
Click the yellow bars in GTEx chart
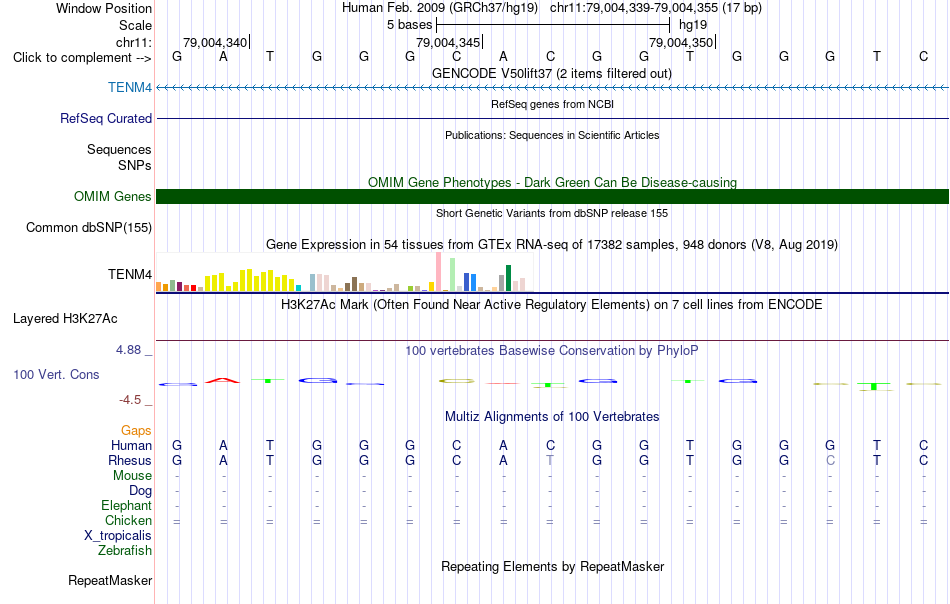(x=249, y=280)
